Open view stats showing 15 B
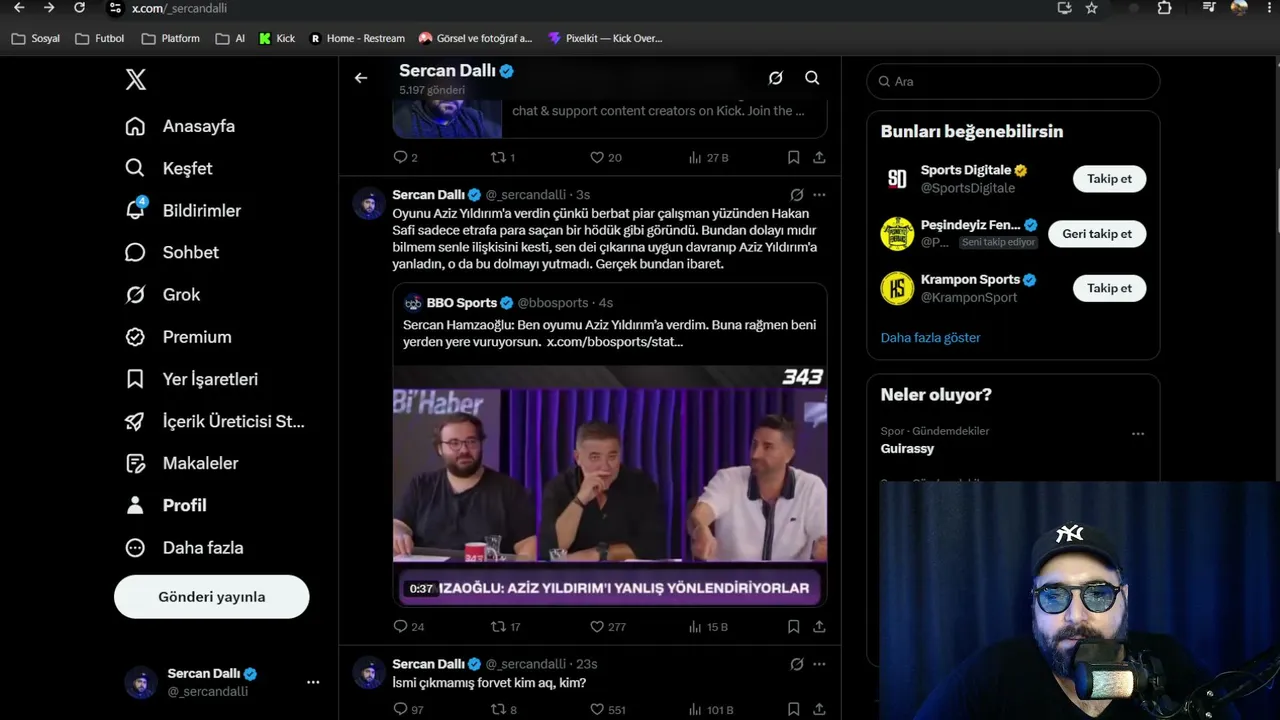The image size is (1280, 720). (708, 627)
